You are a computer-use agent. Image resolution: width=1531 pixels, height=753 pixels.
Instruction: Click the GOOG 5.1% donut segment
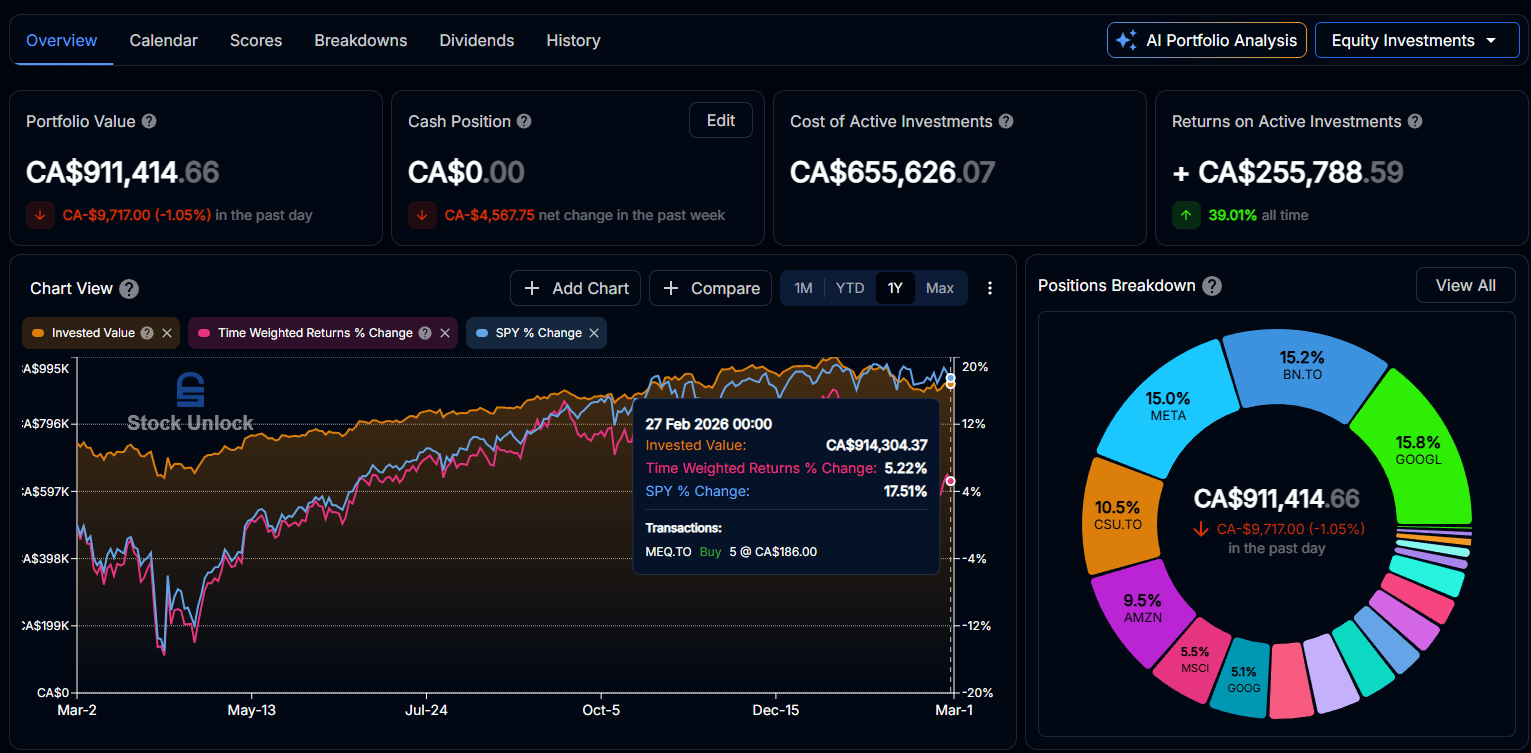point(1243,677)
